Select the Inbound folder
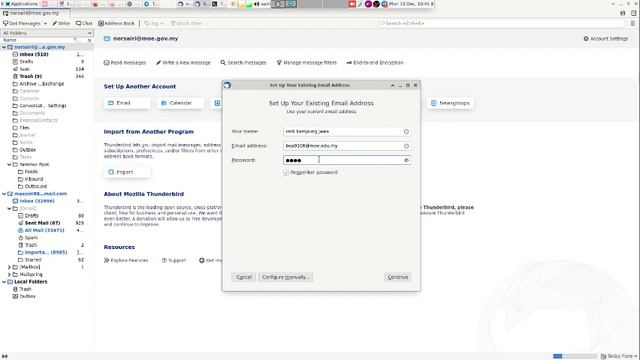The height and width of the screenshot is (360, 640). tap(33, 179)
